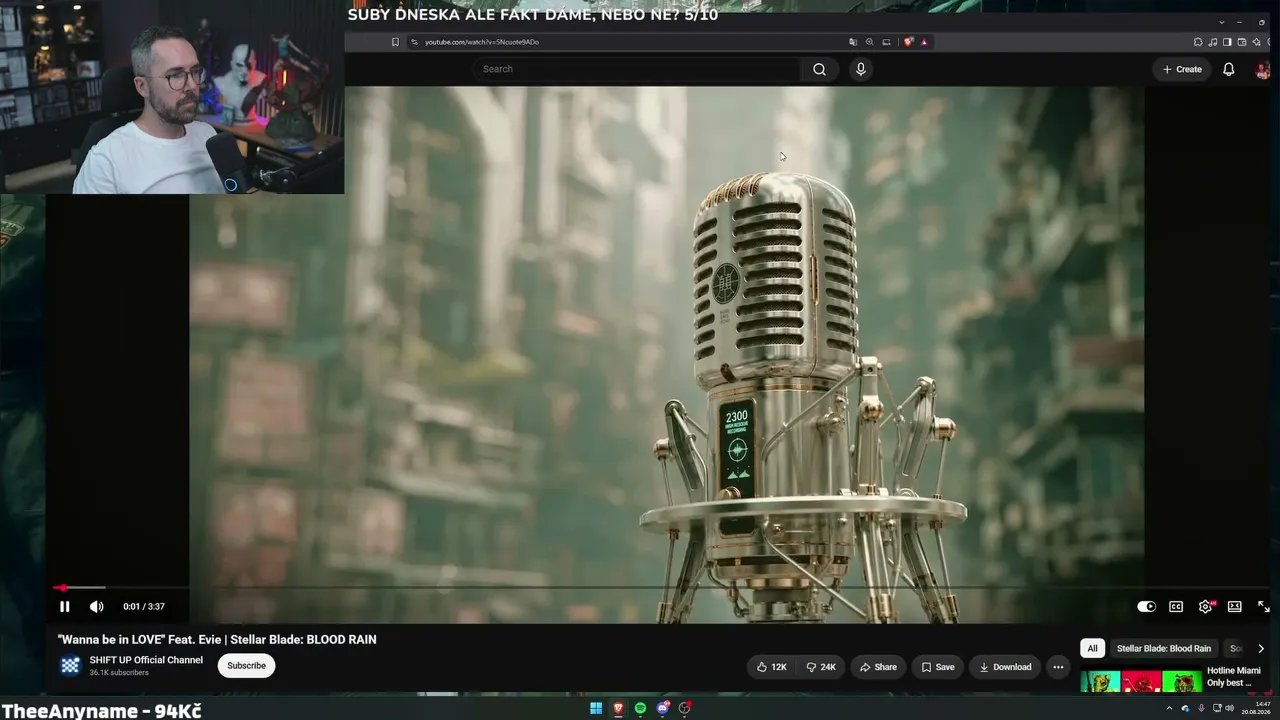The image size is (1280, 720).
Task: Enter fullscreen video mode
Action: [x=1264, y=607]
